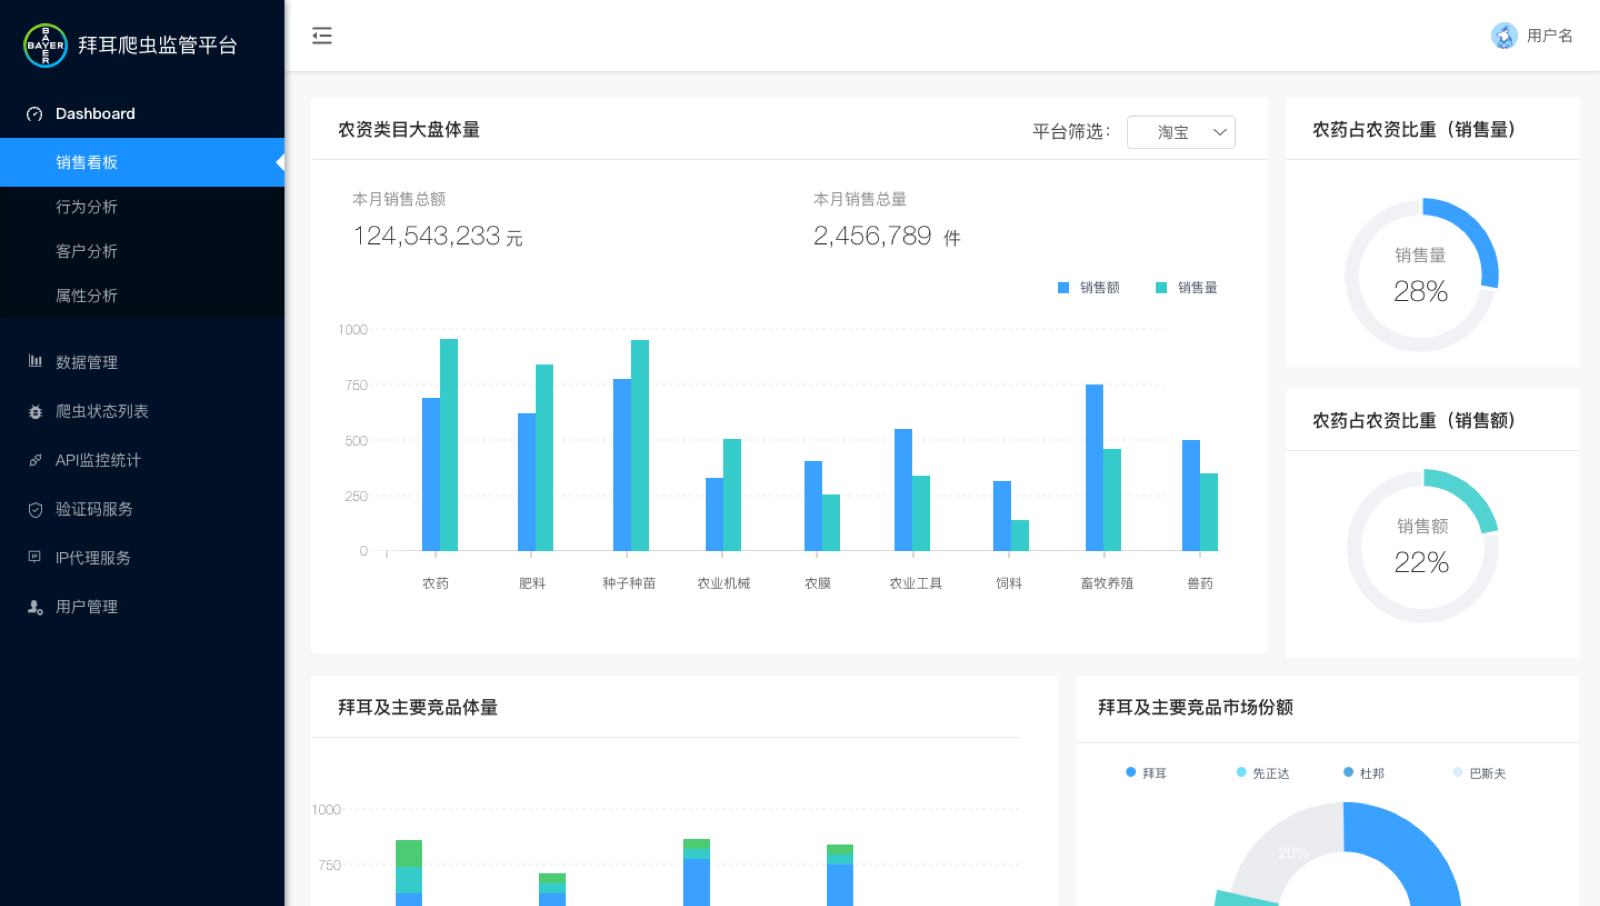Viewport: 1600px width, 906px height.
Task: Toggle the 销售额 legend in the bar chart
Action: coord(1088,287)
